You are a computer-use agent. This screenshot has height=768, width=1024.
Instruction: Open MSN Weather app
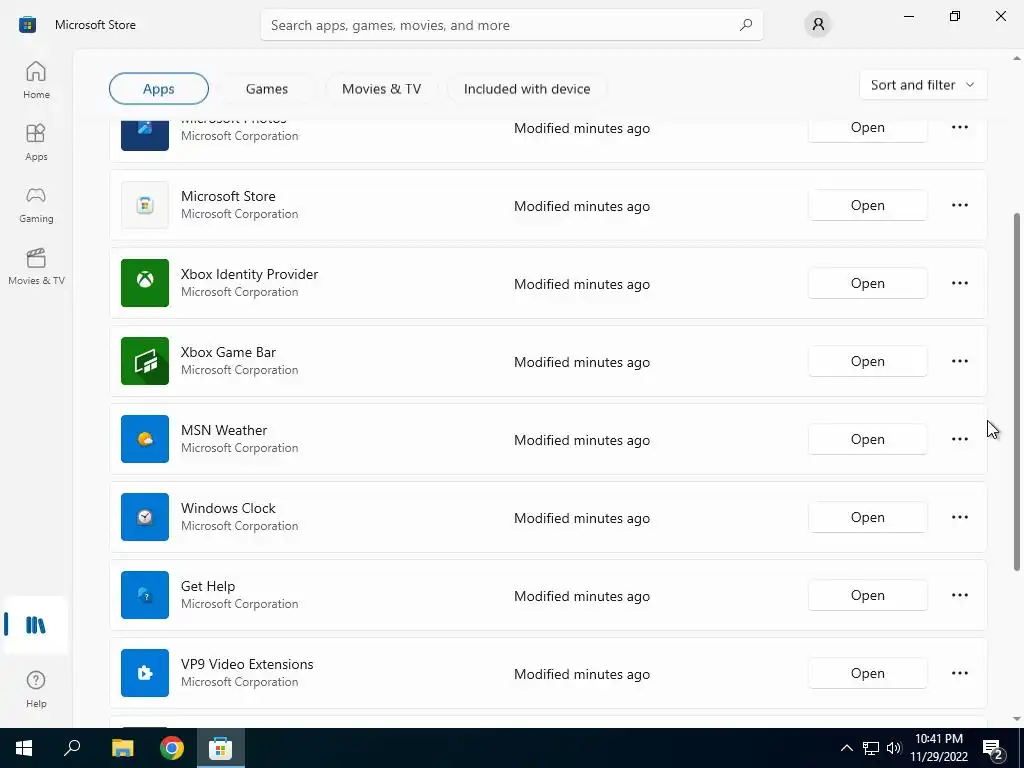(x=867, y=439)
